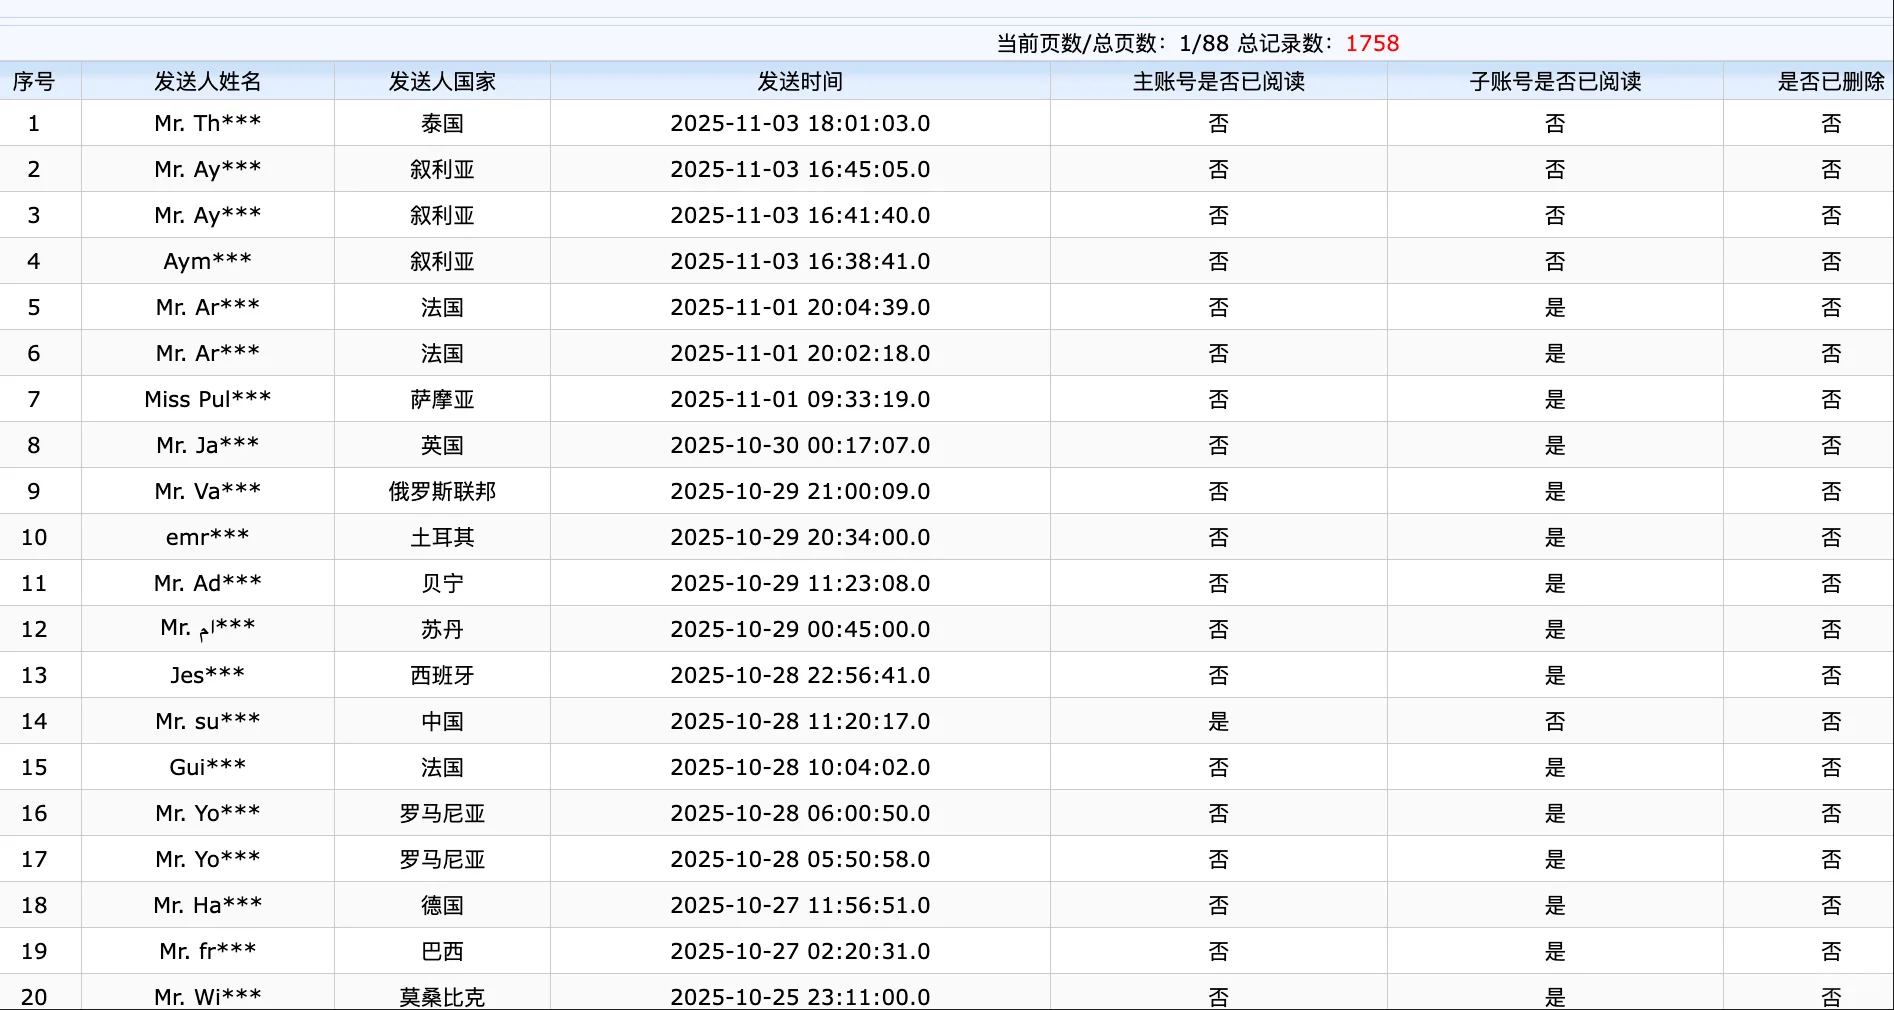Image resolution: width=1894 pixels, height=1010 pixels.
Task: Select the Jes*** entry from 西班牙
Action: pos(206,675)
